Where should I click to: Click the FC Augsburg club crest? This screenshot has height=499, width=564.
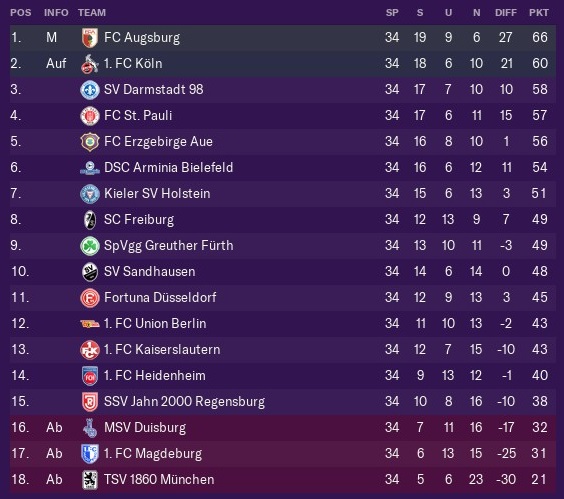point(90,38)
